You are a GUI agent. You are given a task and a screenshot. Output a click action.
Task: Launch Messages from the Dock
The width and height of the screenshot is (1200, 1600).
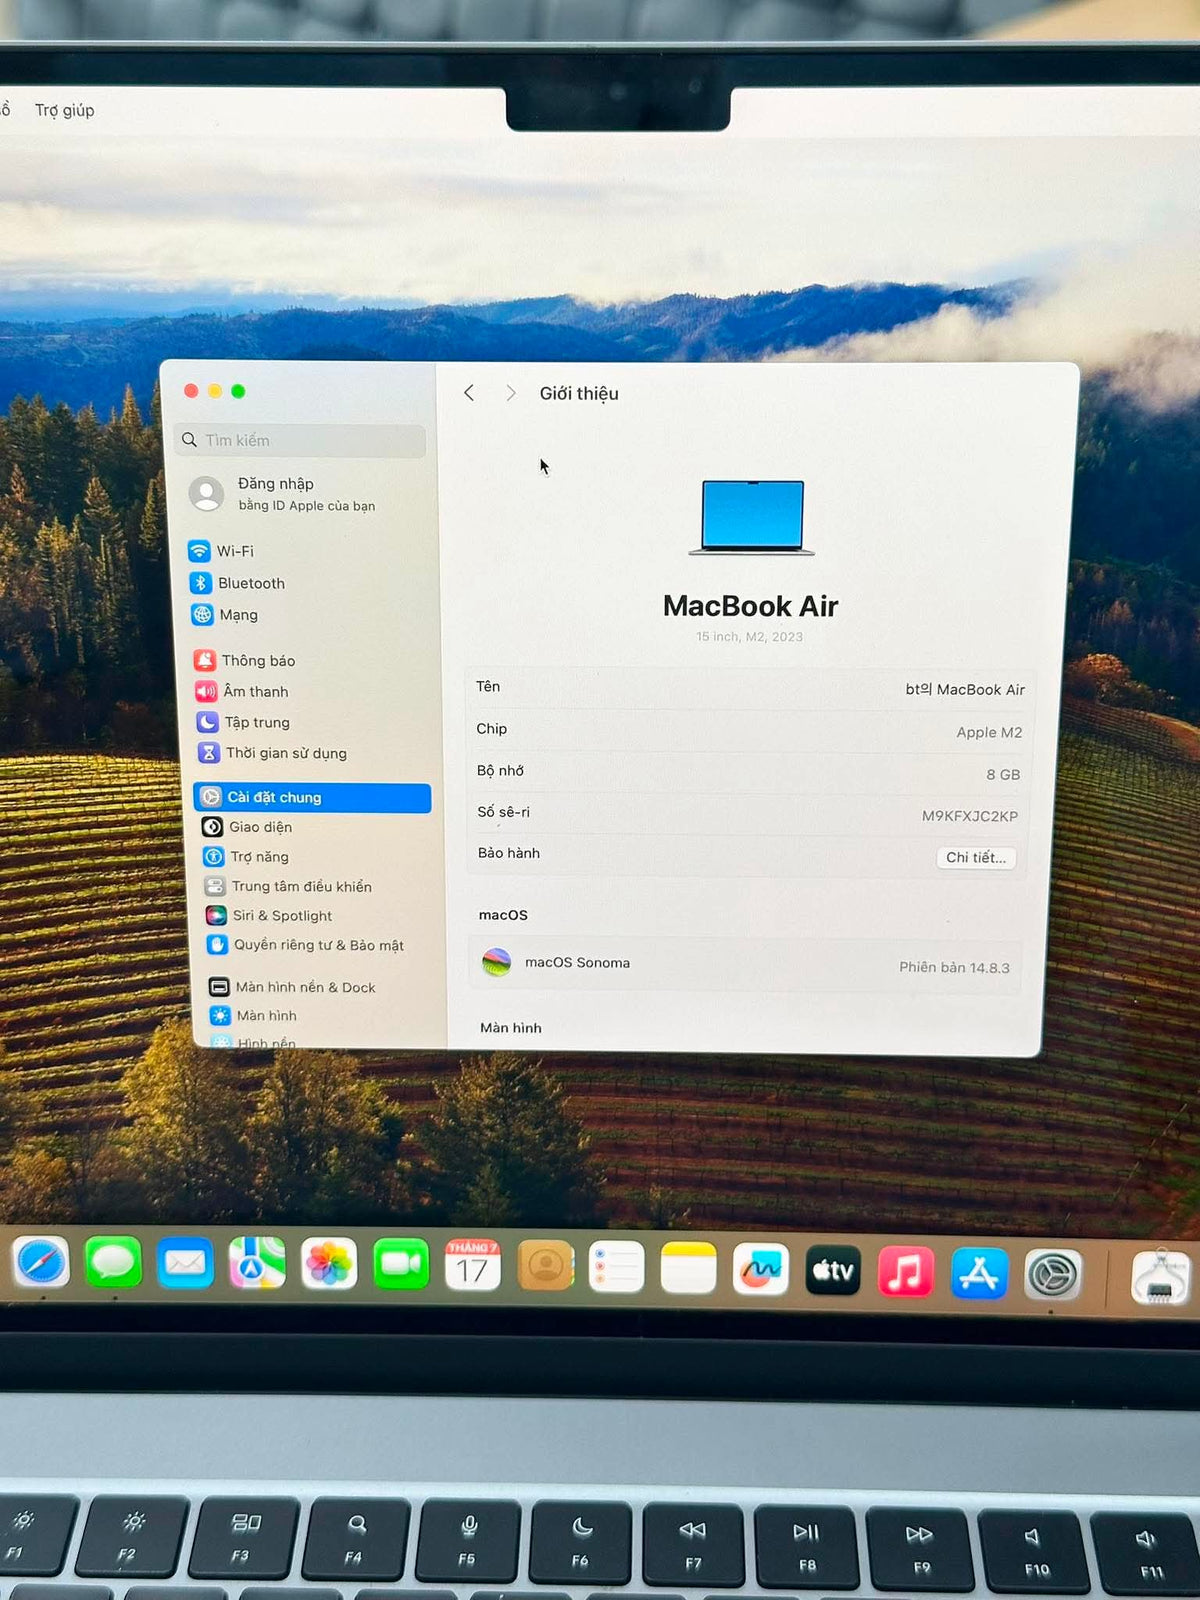113,1263
